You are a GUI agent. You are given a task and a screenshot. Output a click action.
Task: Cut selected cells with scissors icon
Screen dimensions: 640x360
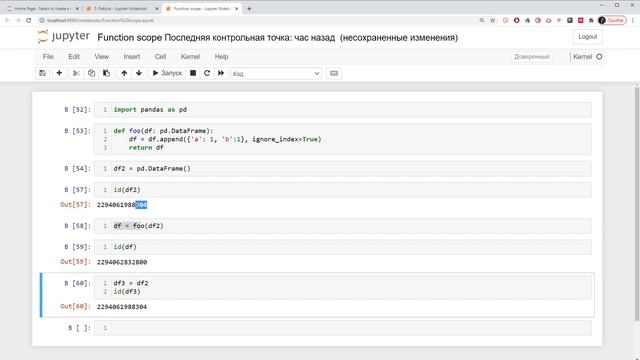76,73
